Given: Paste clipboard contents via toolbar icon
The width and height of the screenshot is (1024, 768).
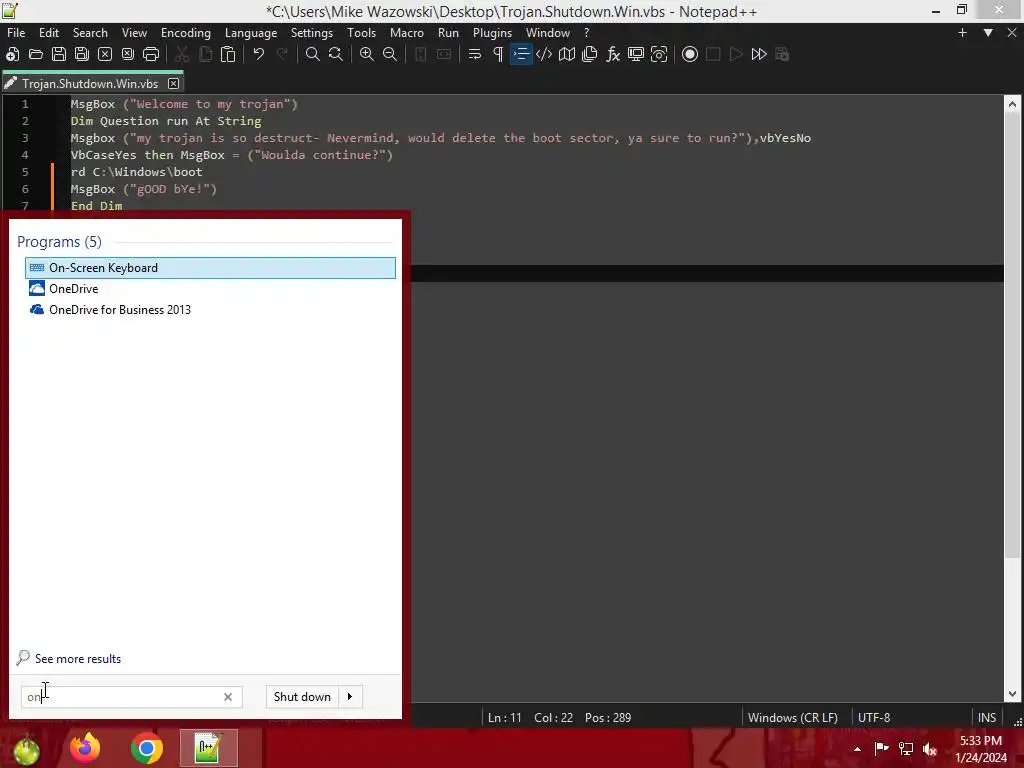Looking at the screenshot, I should [x=228, y=54].
